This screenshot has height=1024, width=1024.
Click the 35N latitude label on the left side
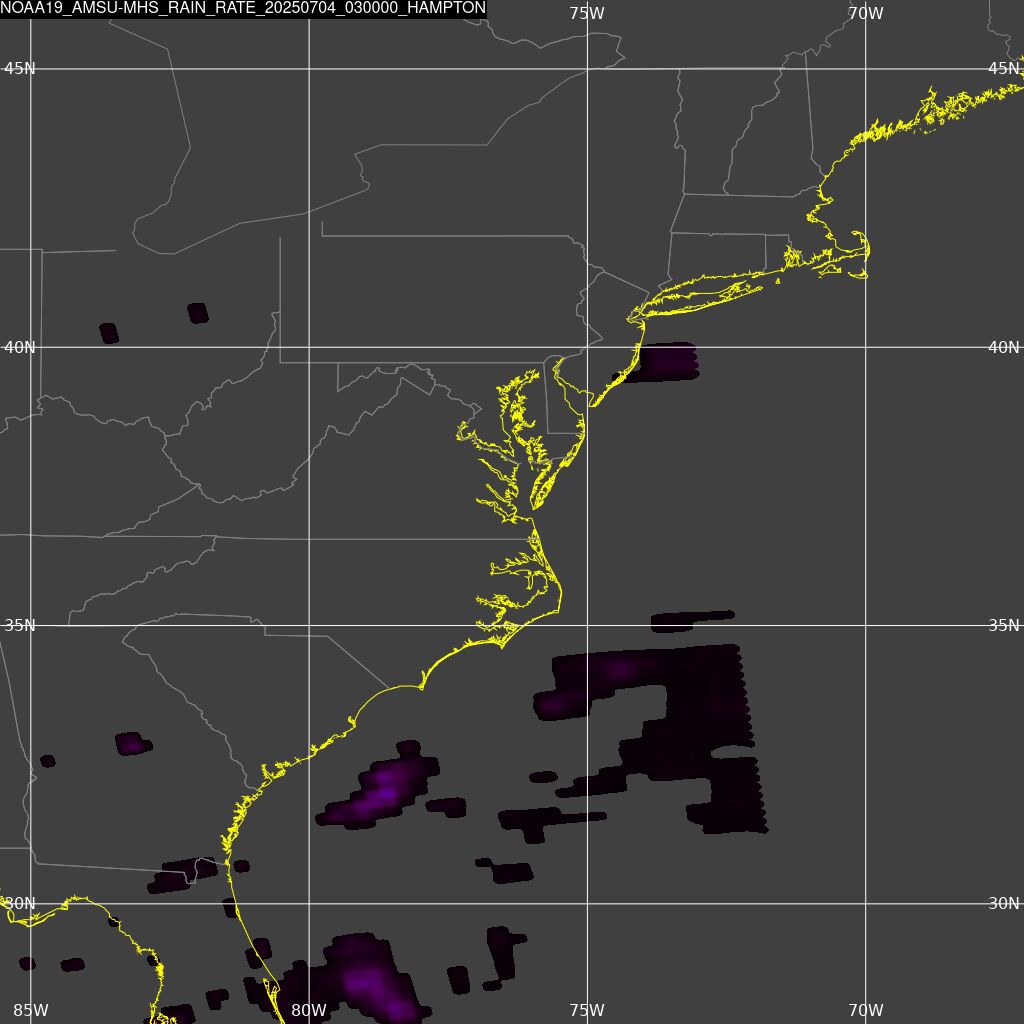pos(20,626)
